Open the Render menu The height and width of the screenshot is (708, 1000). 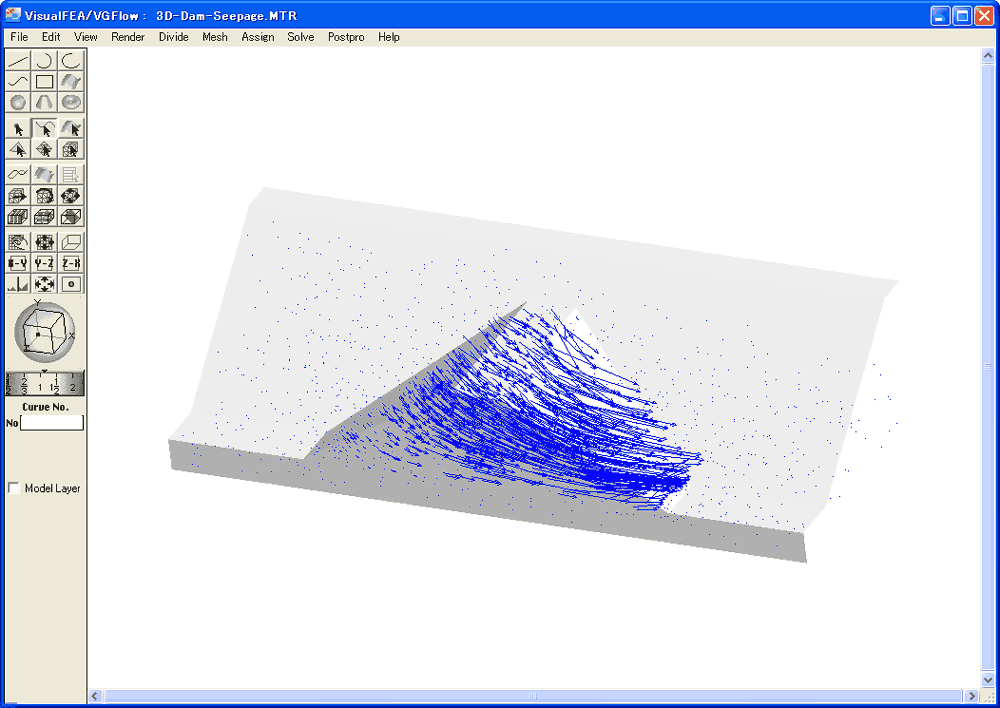point(128,37)
